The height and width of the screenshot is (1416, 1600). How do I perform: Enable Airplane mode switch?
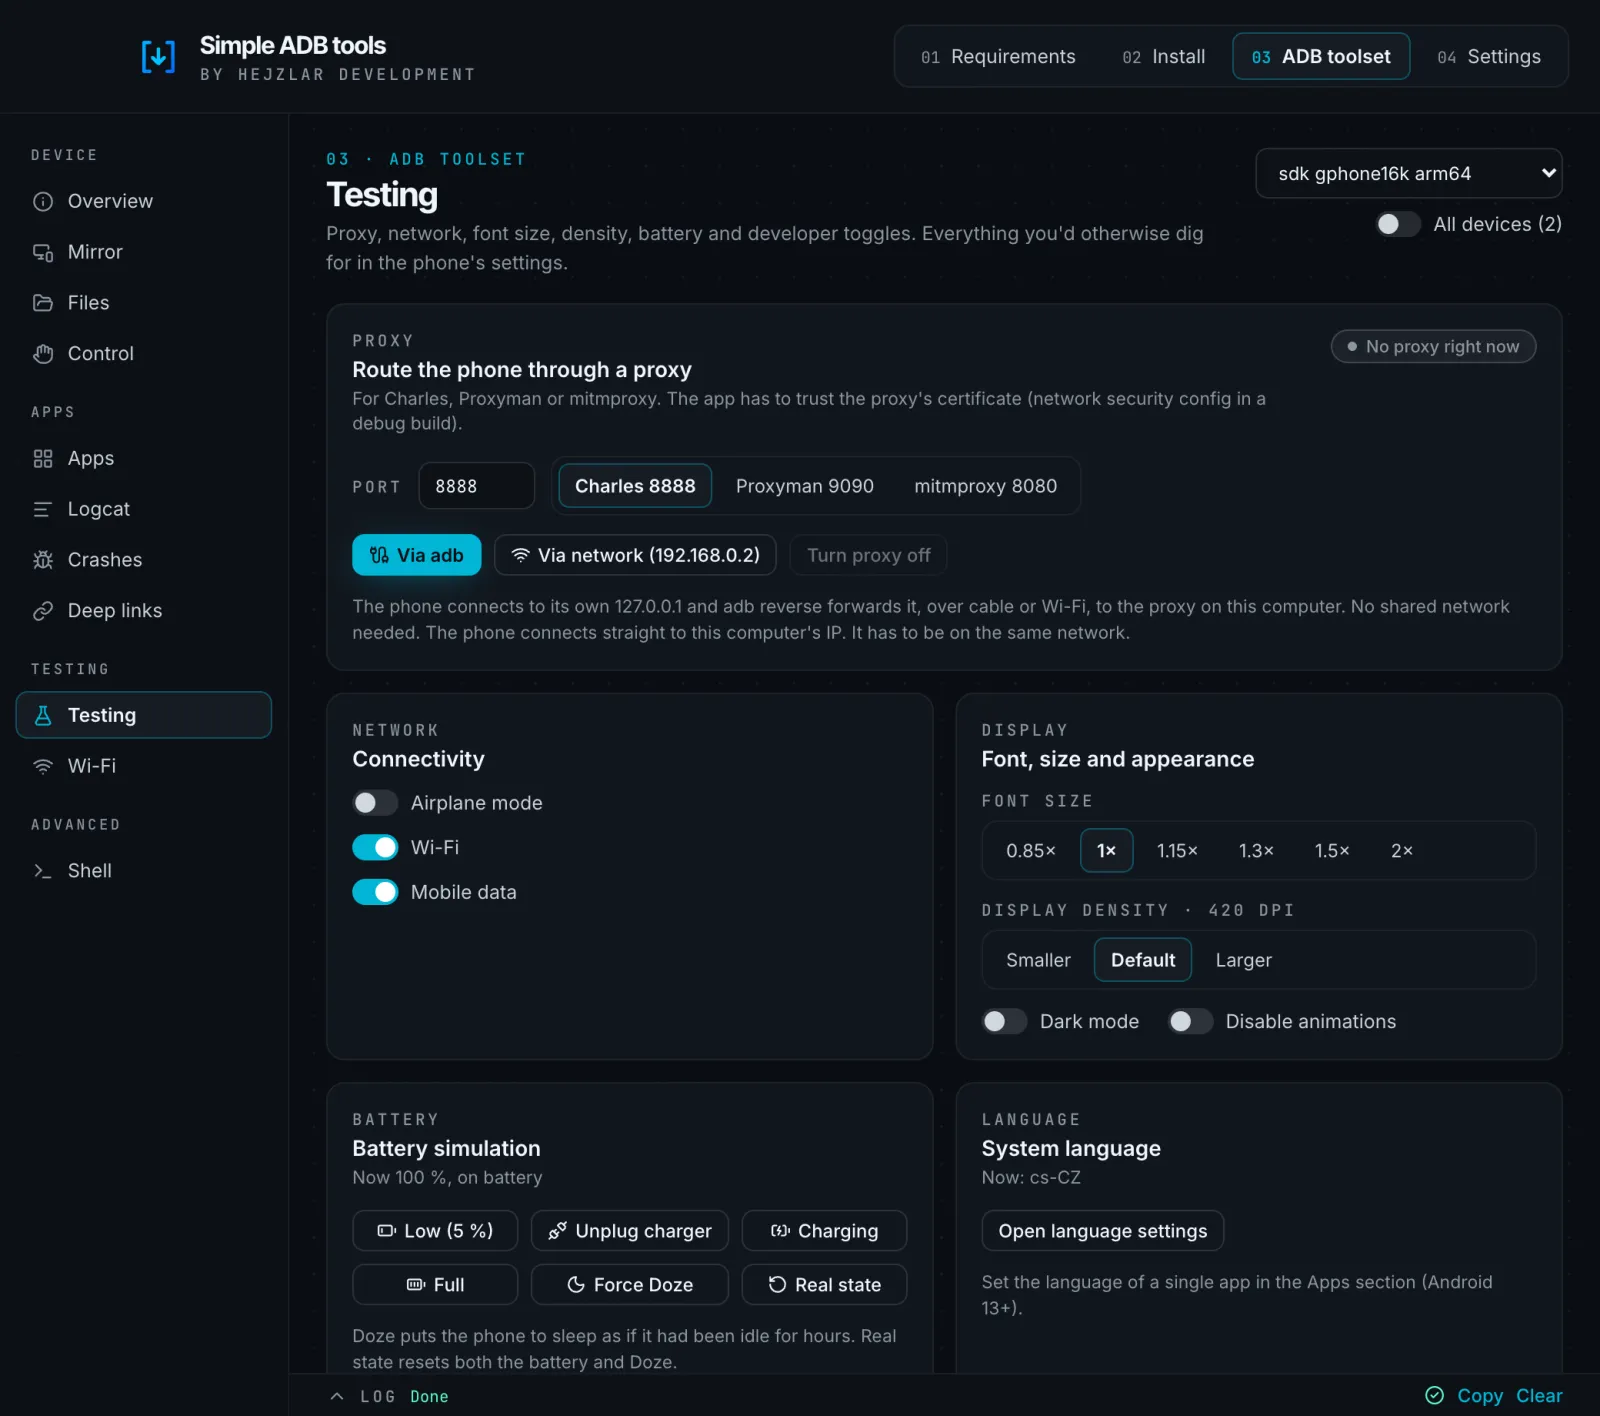coord(375,803)
